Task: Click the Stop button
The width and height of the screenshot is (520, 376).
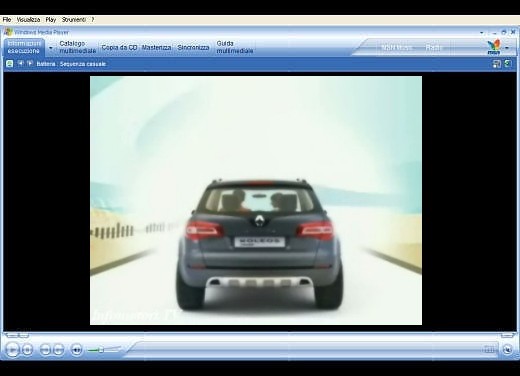Action: pos(27,349)
